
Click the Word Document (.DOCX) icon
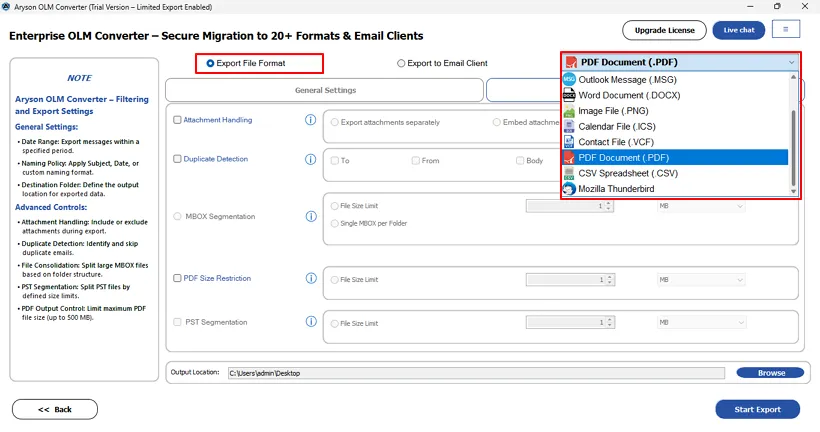click(569, 95)
